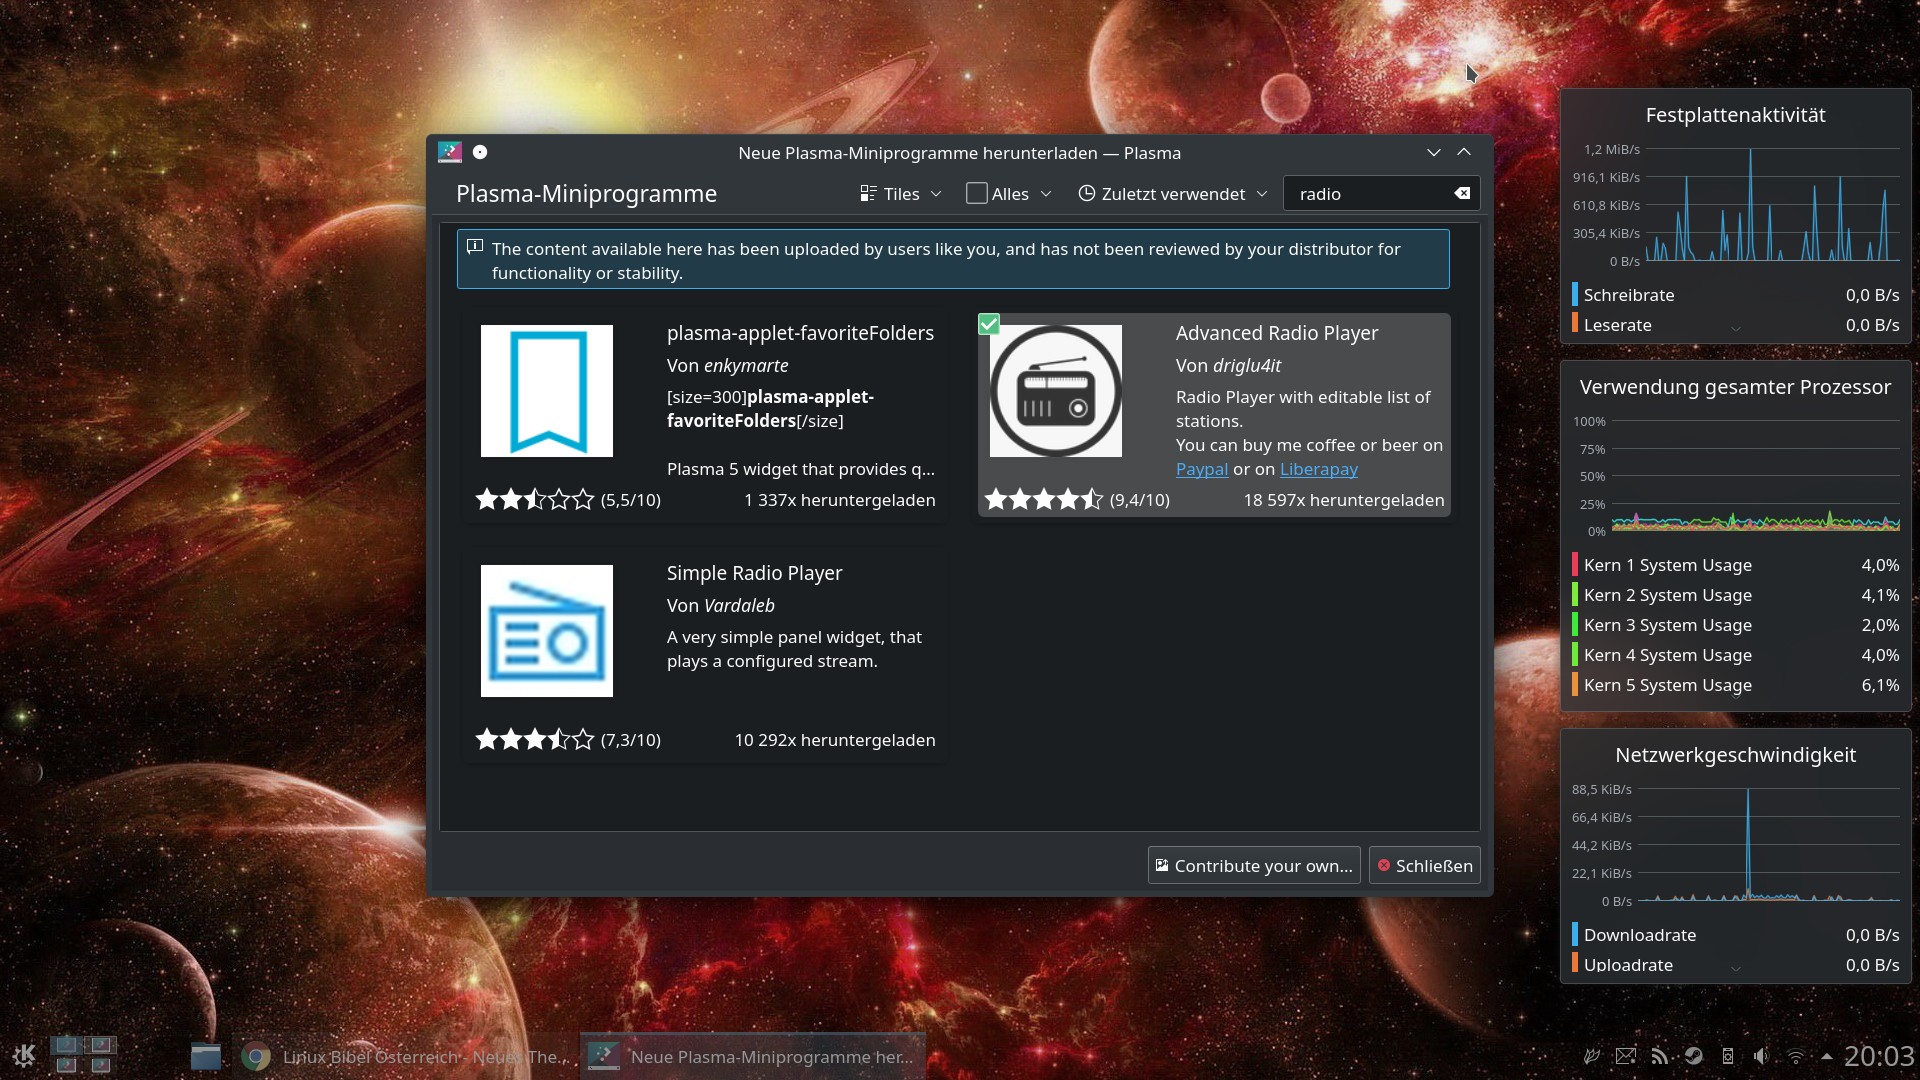Click the Festplattenaktivität widget title
Image resolution: width=1920 pixels, height=1080 pixels.
point(1735,115)
